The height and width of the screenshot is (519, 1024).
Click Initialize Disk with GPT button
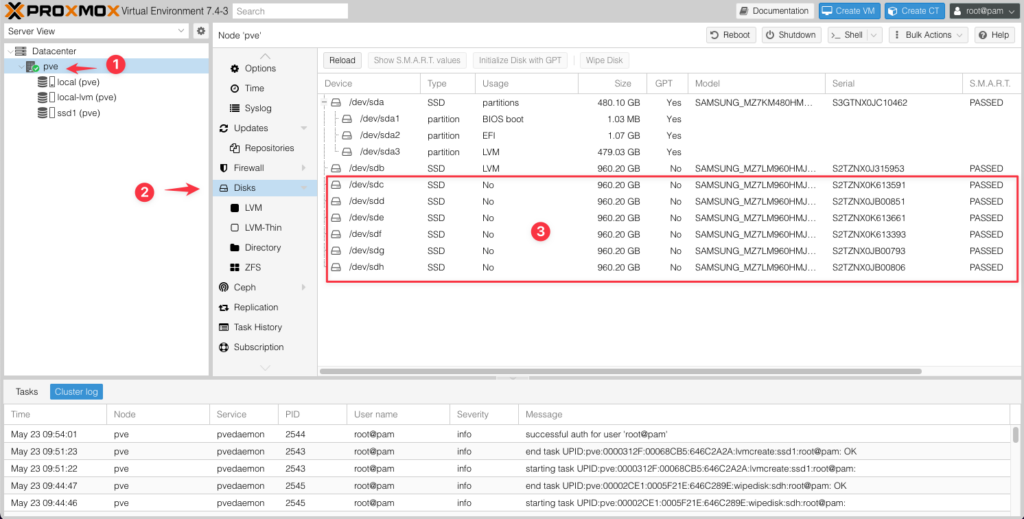click(520, 60)
